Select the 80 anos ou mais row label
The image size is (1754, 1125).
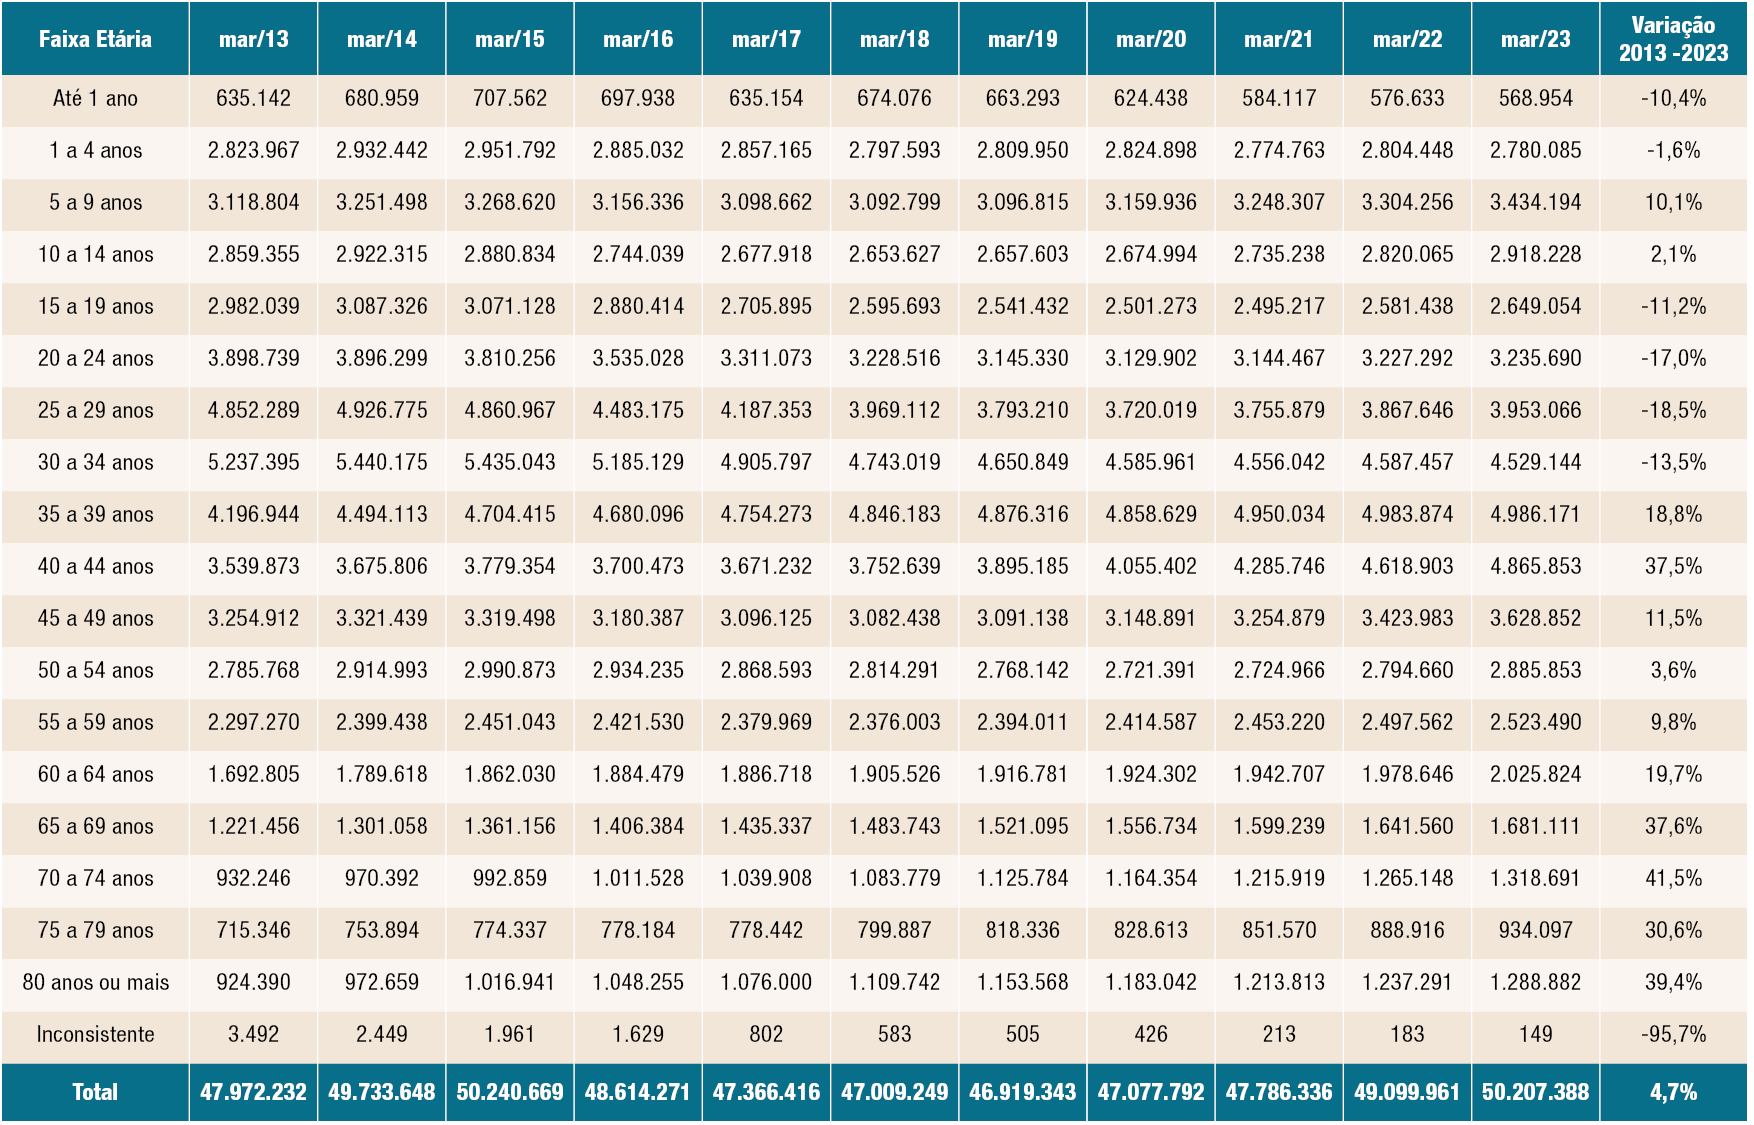(95, 982)
